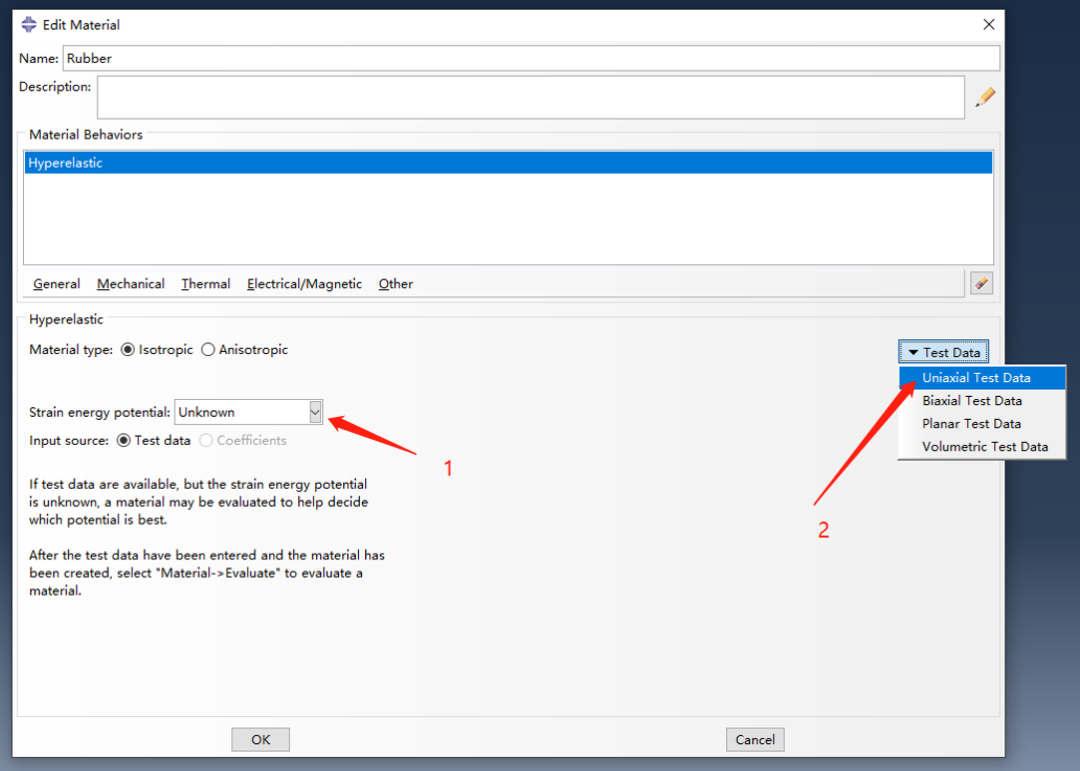Choose Biaxial Test Data from menu

(982, 401)
